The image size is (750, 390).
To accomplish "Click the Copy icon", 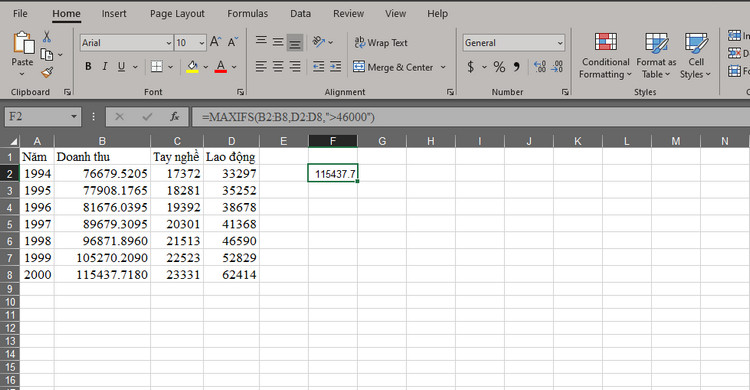I will [46, 55].
